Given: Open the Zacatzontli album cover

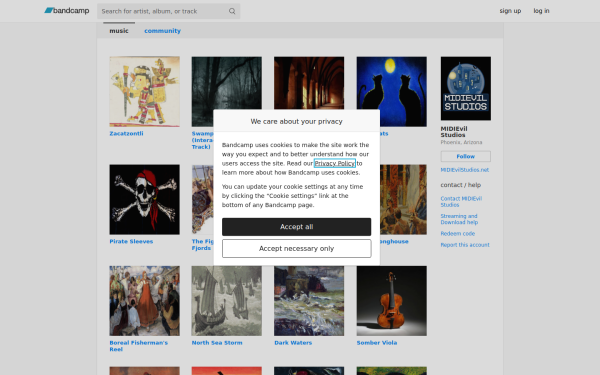Looking at the screenshot, I should pyautogui.click(x=144, y=91).
